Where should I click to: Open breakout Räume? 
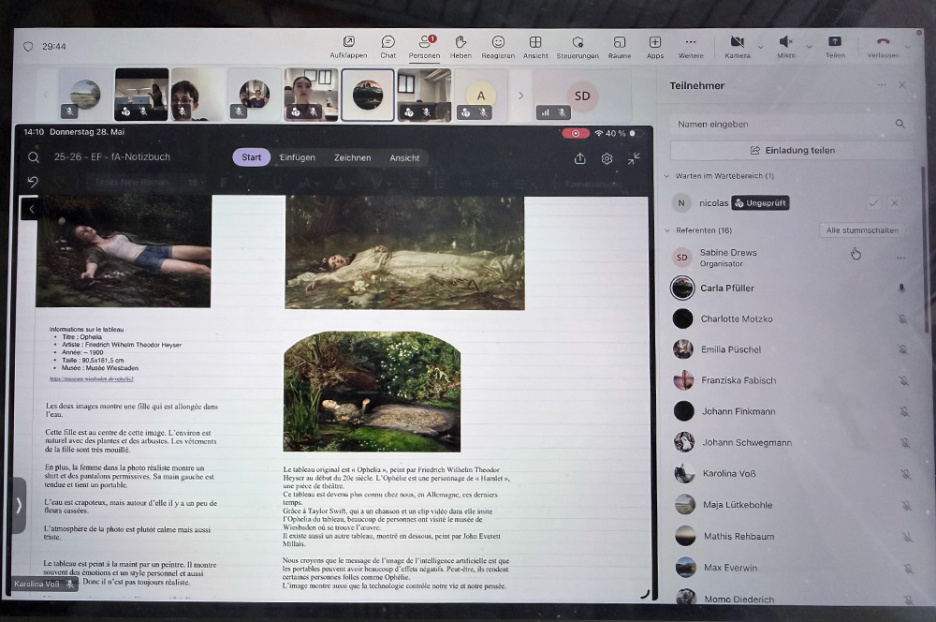(620, 47)
